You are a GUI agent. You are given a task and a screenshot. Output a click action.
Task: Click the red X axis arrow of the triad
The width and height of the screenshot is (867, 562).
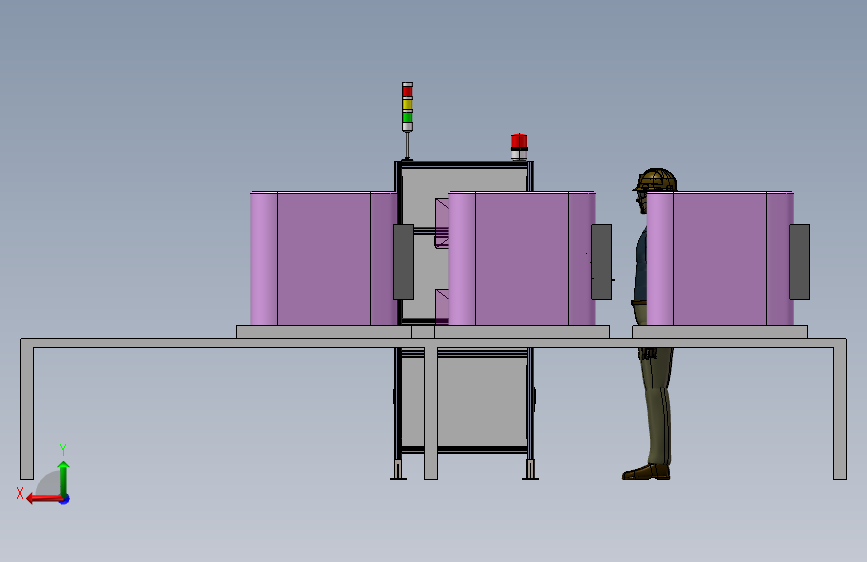44,499
